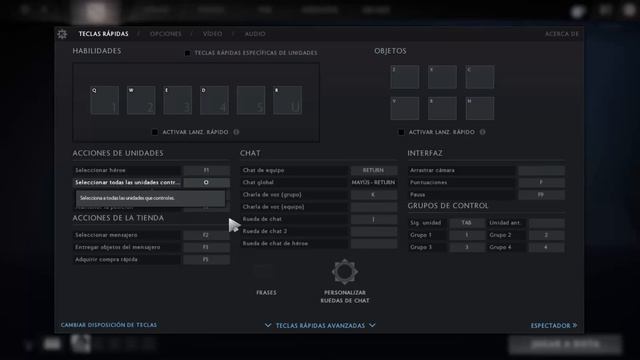Select the D ability hotkey slot
The image size is (640, 360).
pos(214,100)
